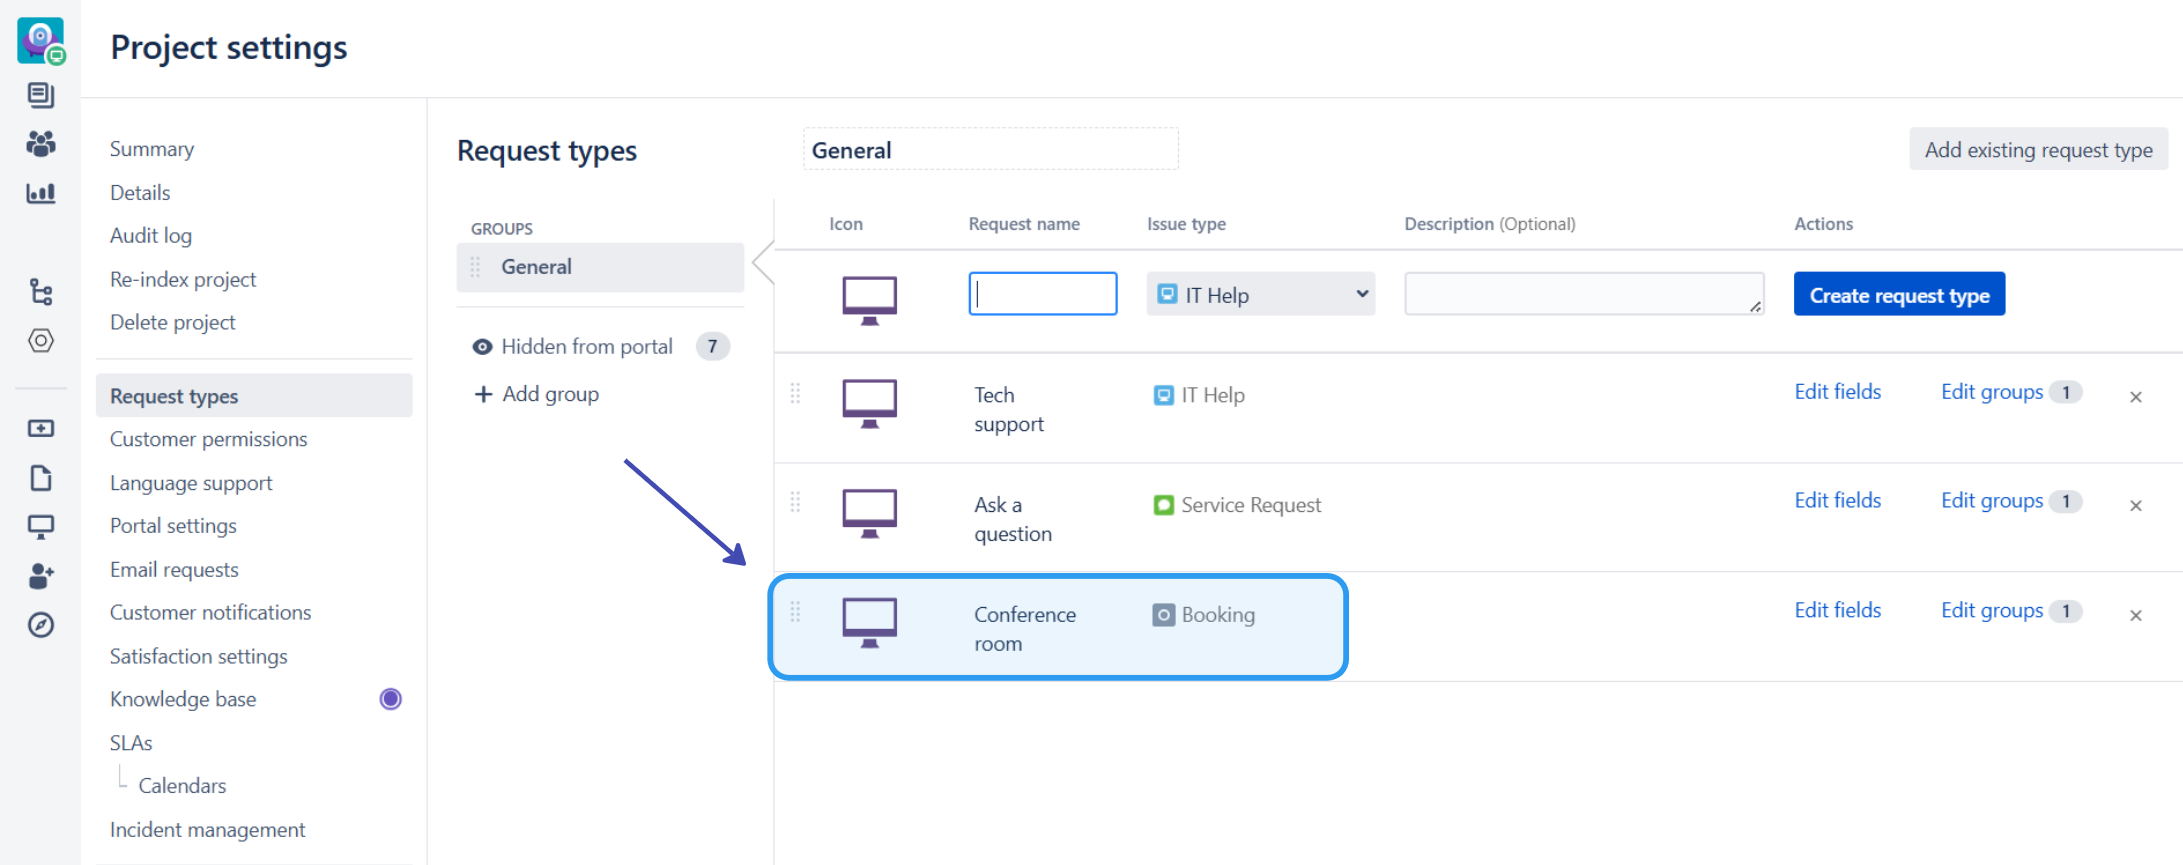Click the Request name input field
The height and width of the screenshot is (865, 2183).
(x=1042, y=294)
